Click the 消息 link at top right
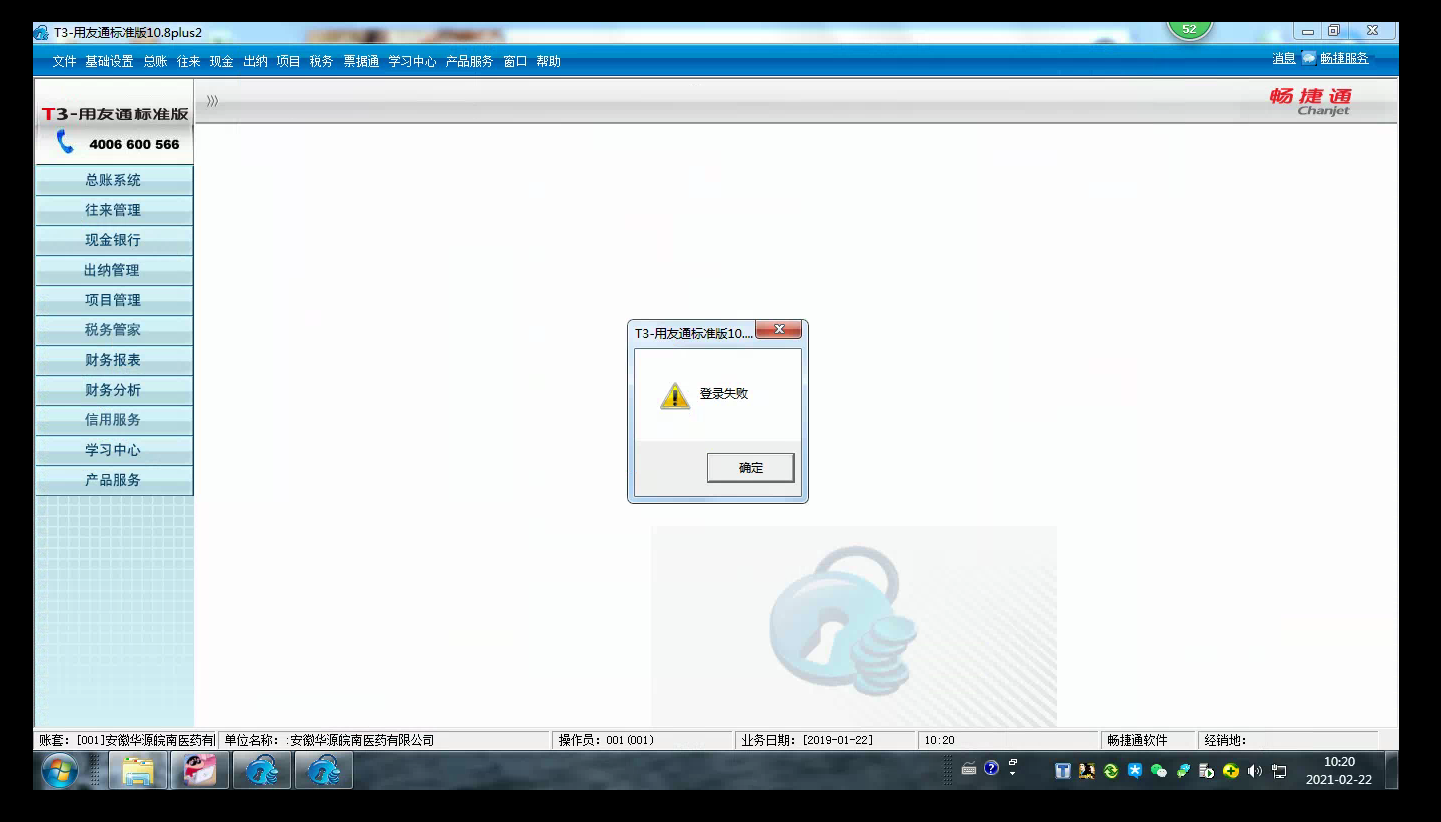This screenshot has height=822, width=1441. [1284, 59]
